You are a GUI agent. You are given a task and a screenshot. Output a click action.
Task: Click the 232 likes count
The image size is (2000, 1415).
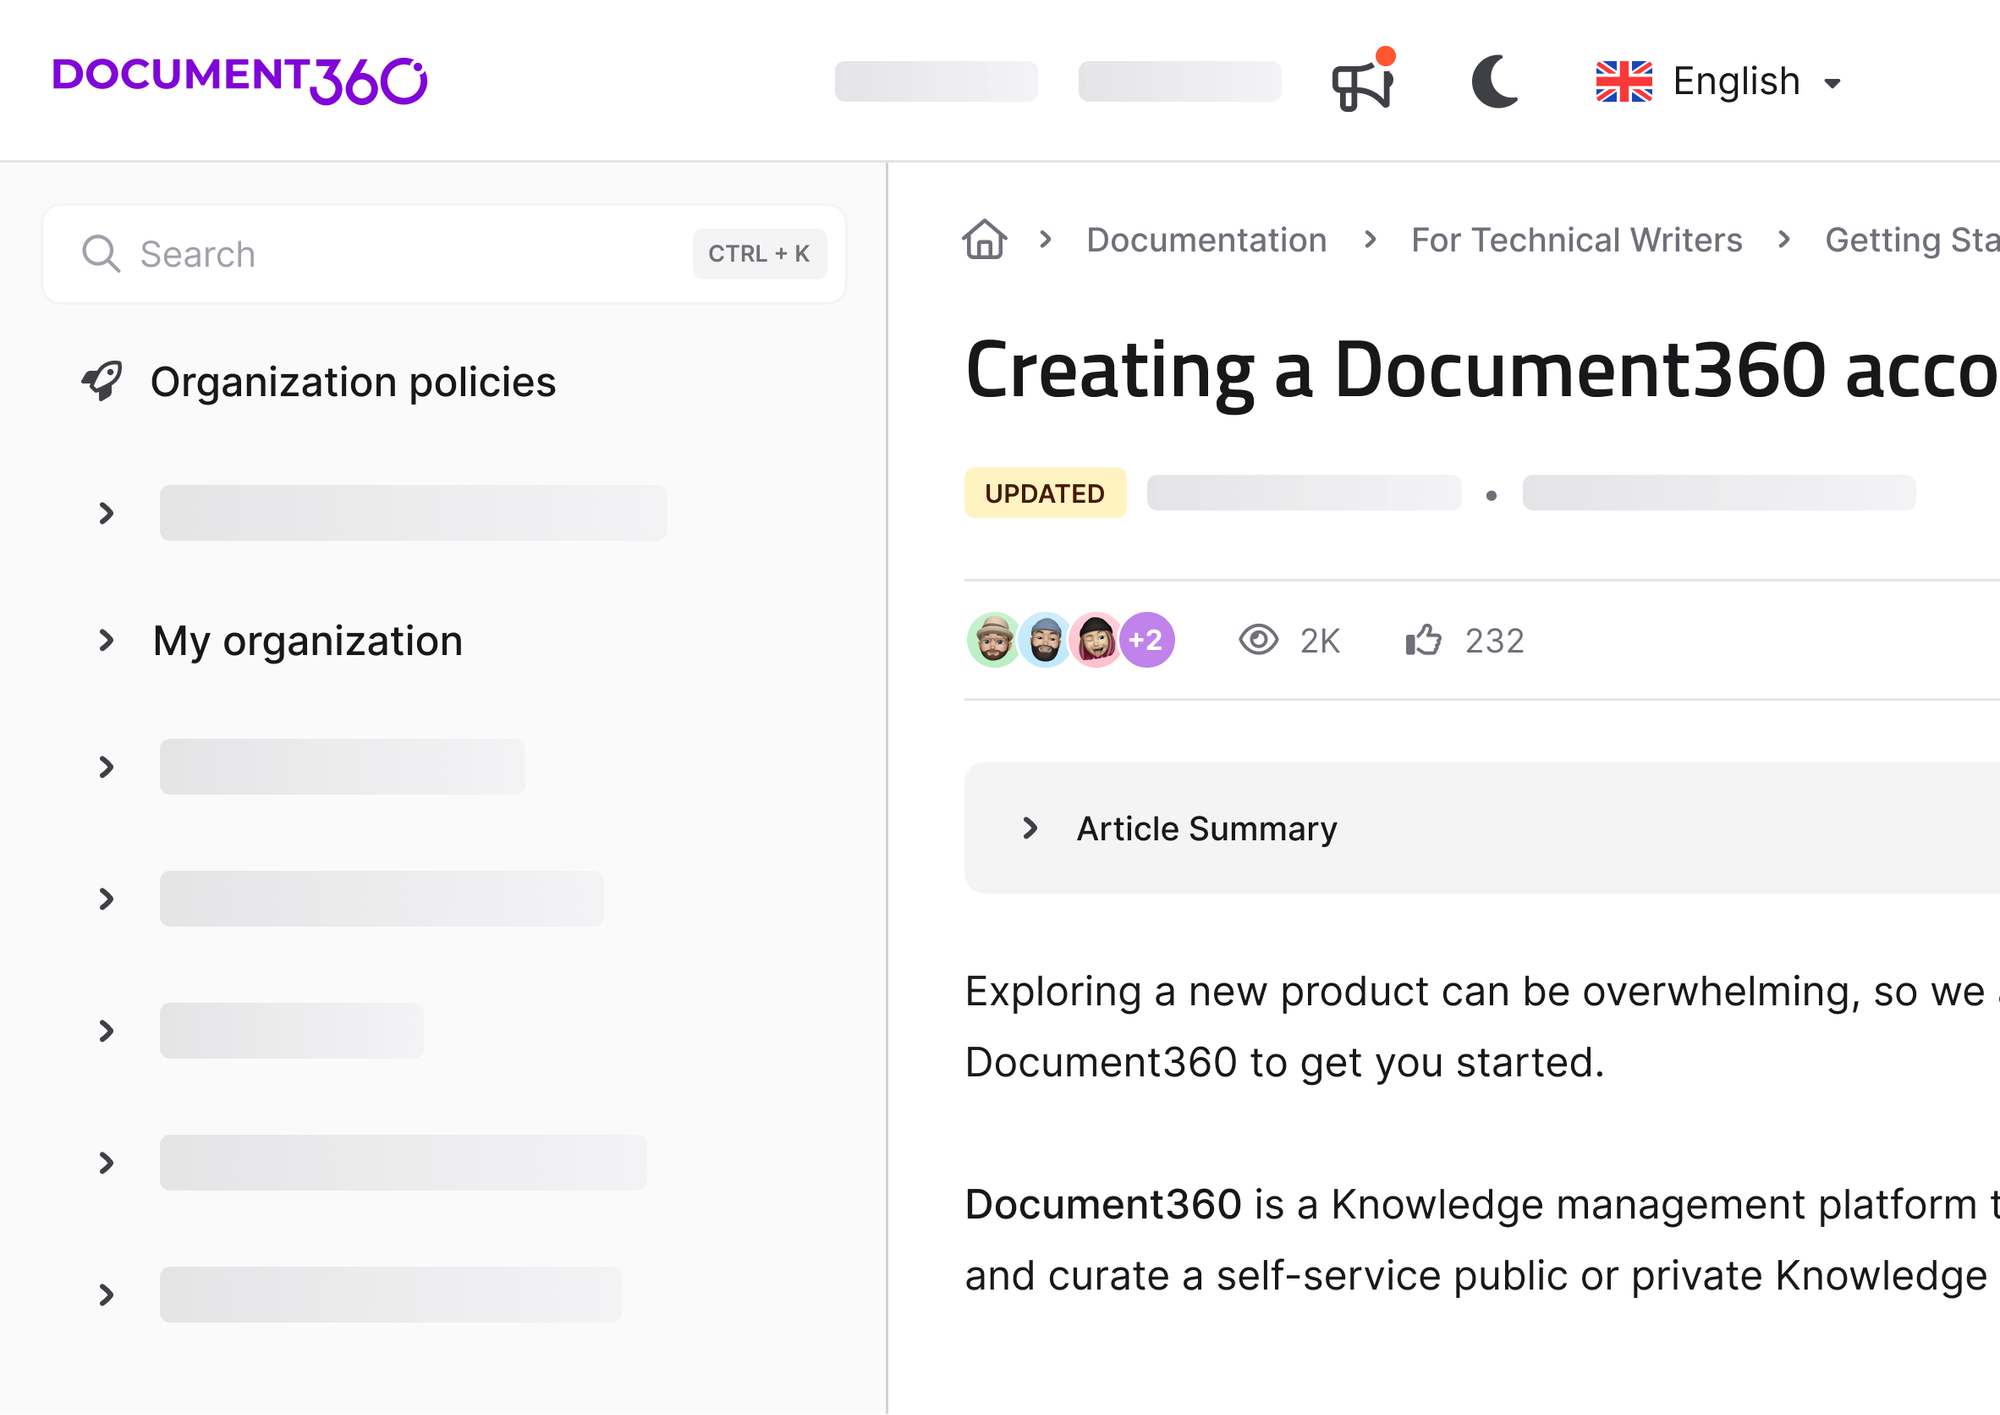pyautogui.click(x=1494, y=641)
